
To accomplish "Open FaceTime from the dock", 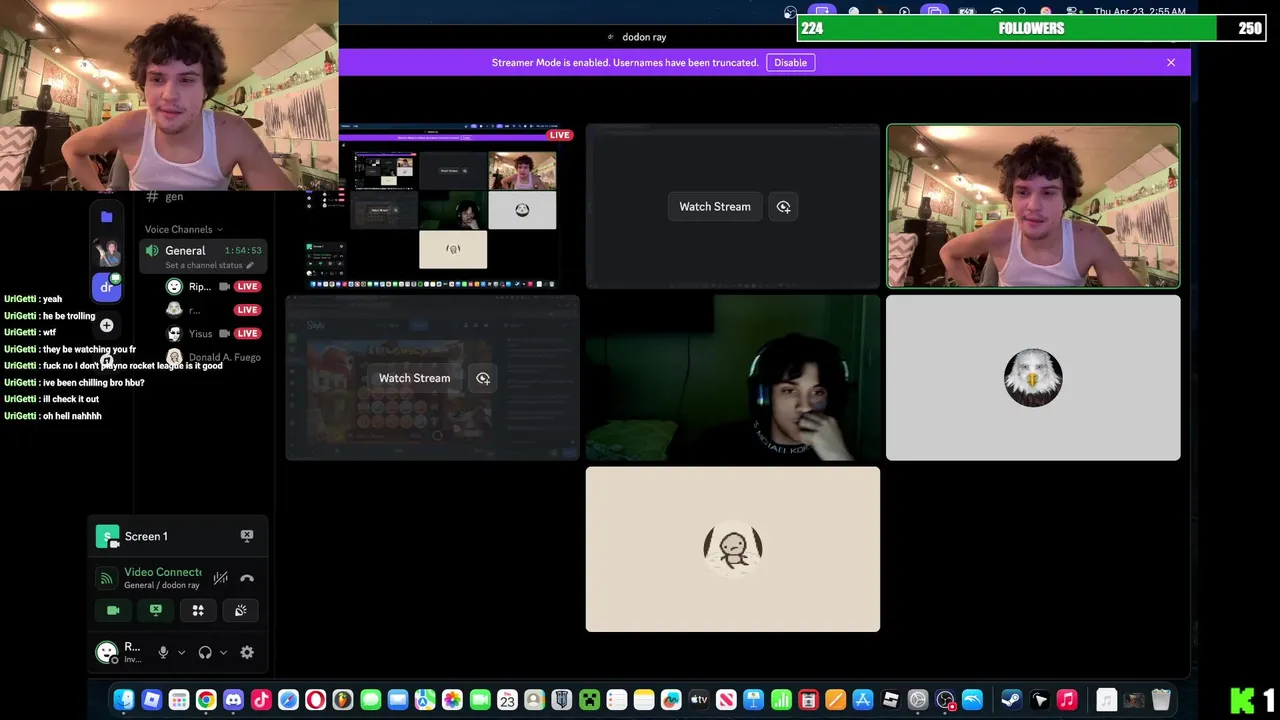I will [x=480, y=700].
